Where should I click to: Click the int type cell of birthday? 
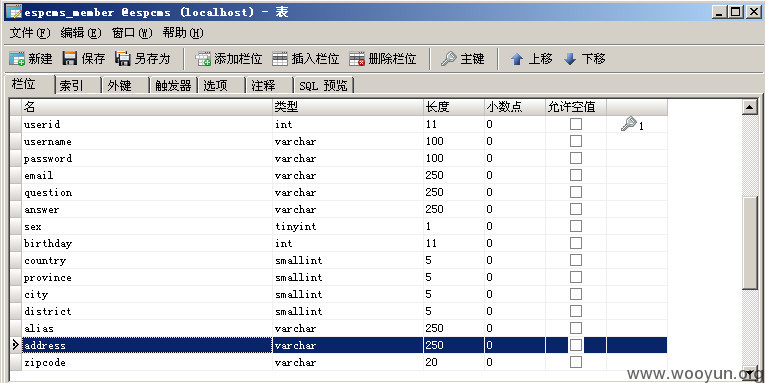[348, 243]
